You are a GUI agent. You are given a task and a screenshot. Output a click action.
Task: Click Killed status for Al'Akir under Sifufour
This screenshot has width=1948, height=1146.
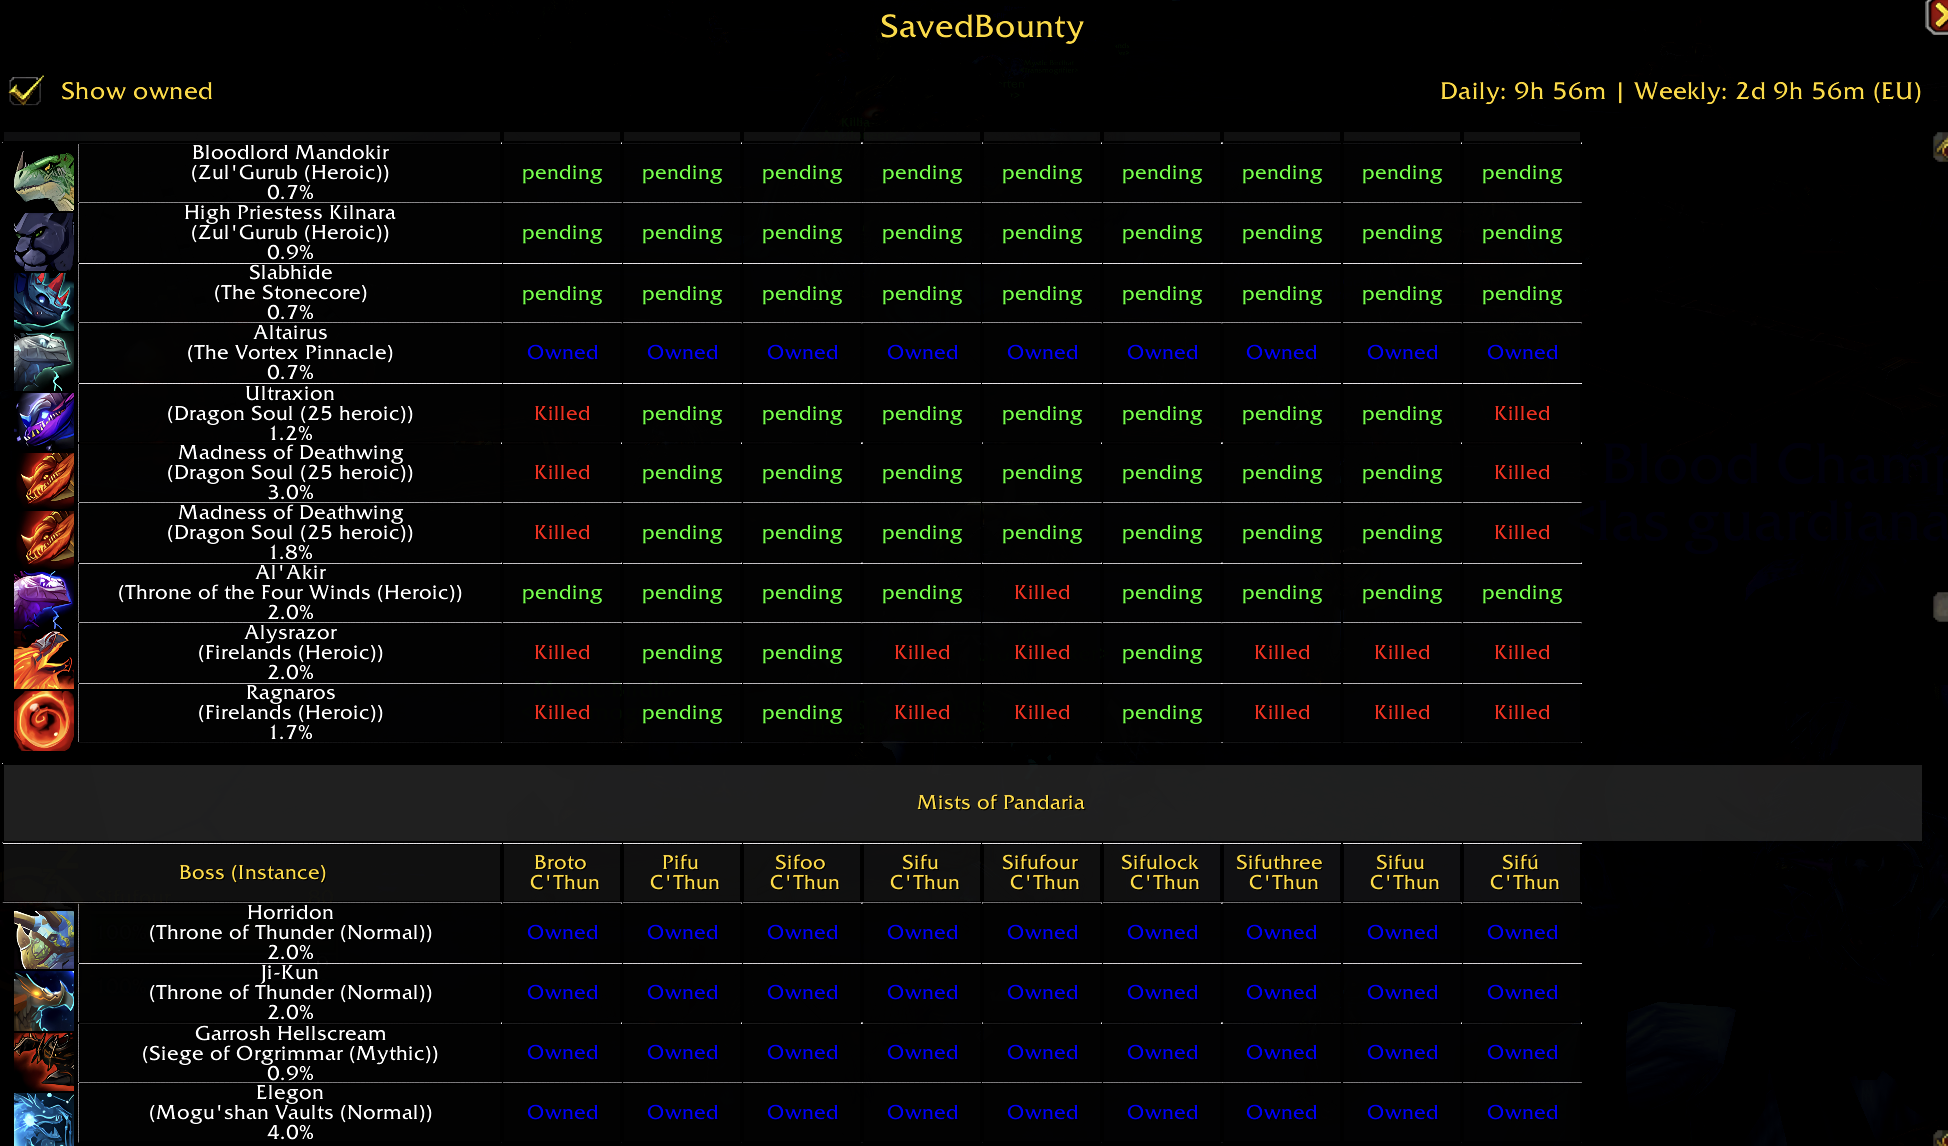tap(1042, 592)
